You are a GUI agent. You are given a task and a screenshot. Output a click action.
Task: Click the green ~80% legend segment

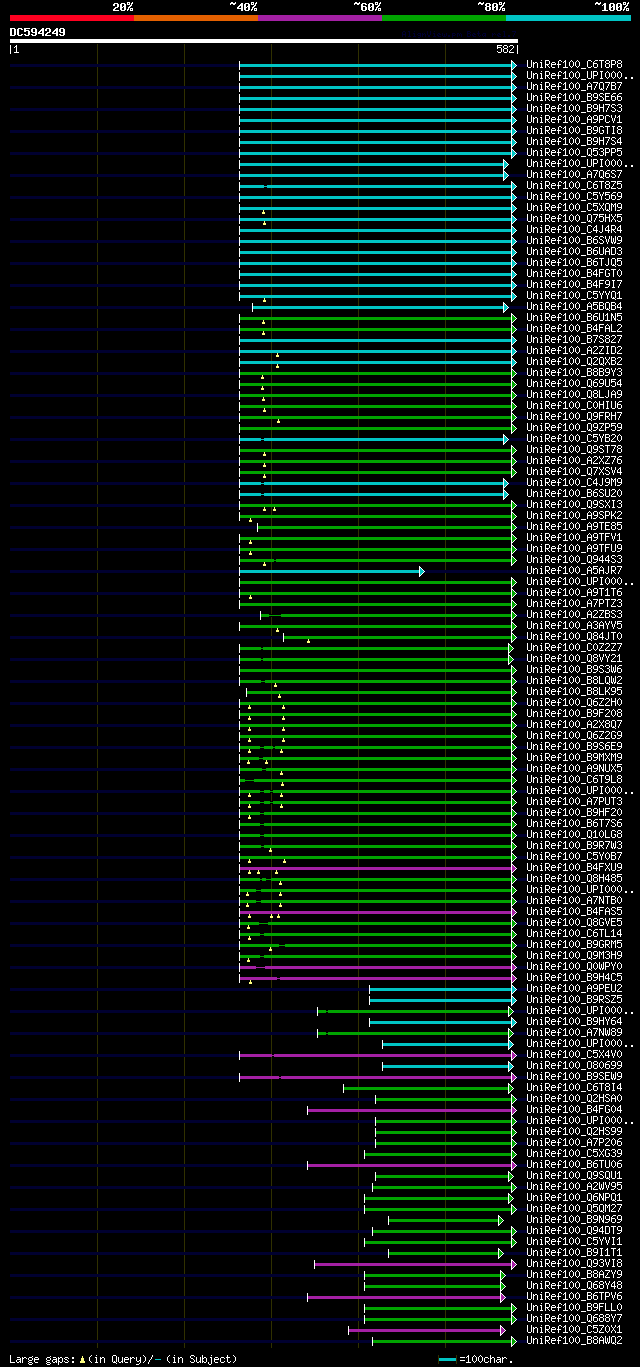coord(444,17)
